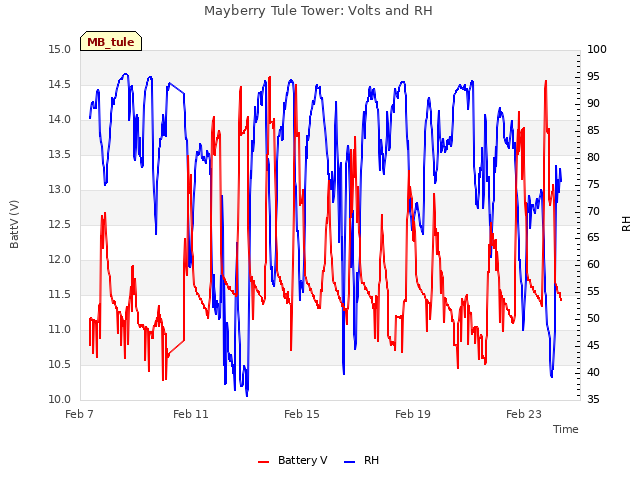The width and height of the screenshot is (640, 480).
Task: Click the 11.5 left axis value
Action: pyautogui.click(x=60, y=295)
